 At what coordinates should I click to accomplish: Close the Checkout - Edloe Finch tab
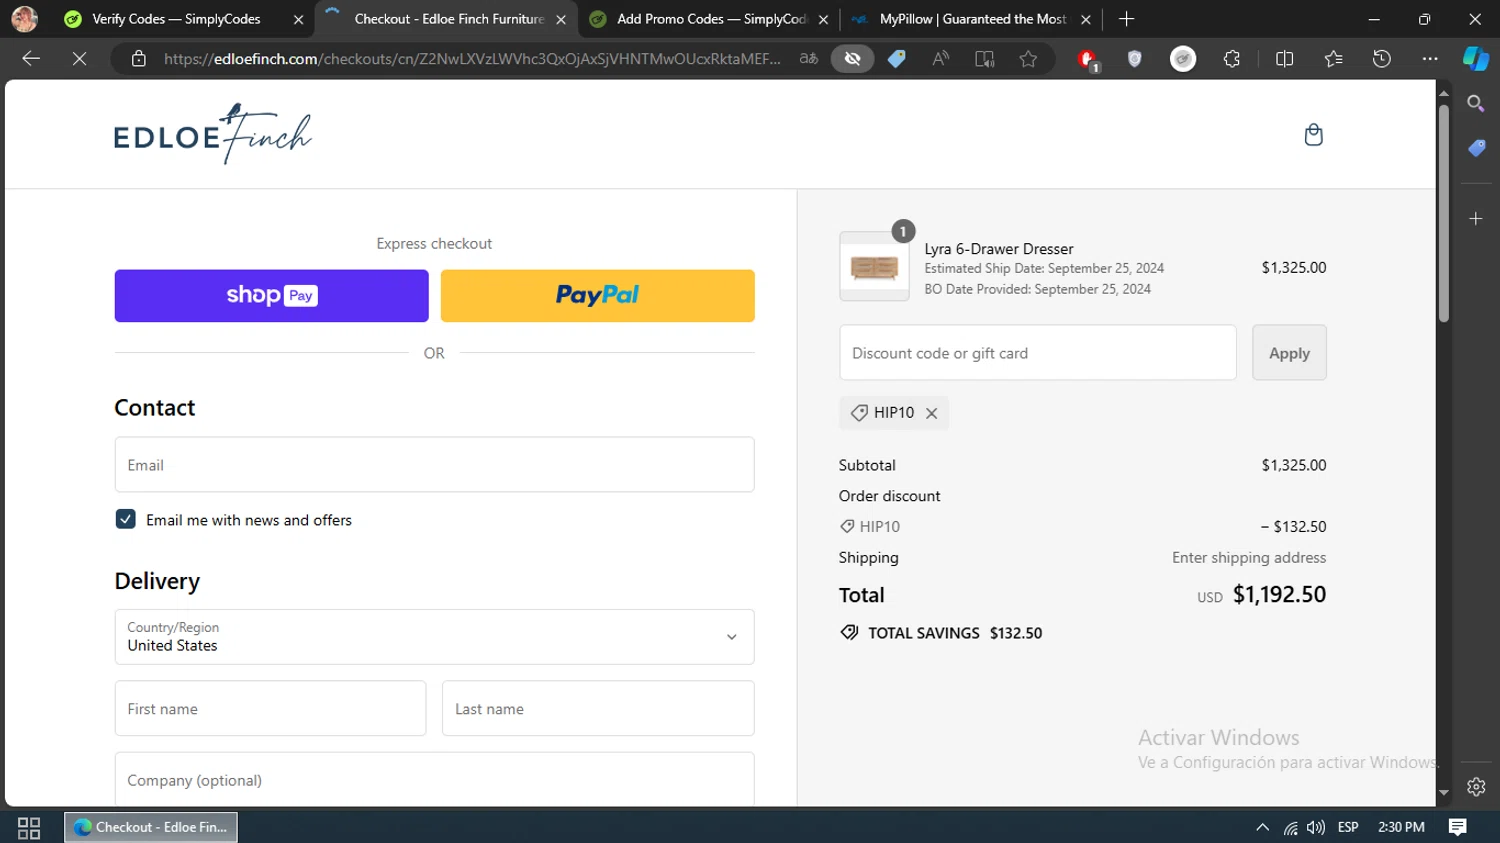(561, 19)
